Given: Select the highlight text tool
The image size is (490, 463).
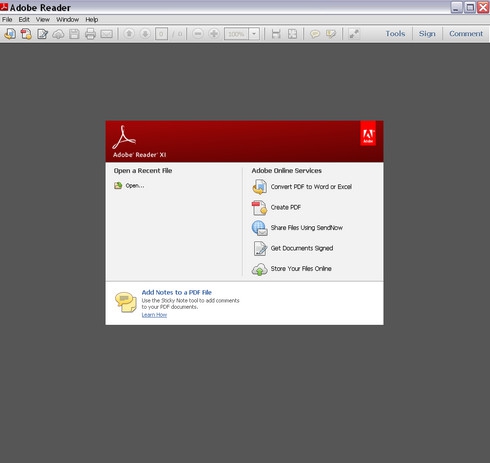Looking at the screenshot, I should pyautogui.click(x=331, y=34).
